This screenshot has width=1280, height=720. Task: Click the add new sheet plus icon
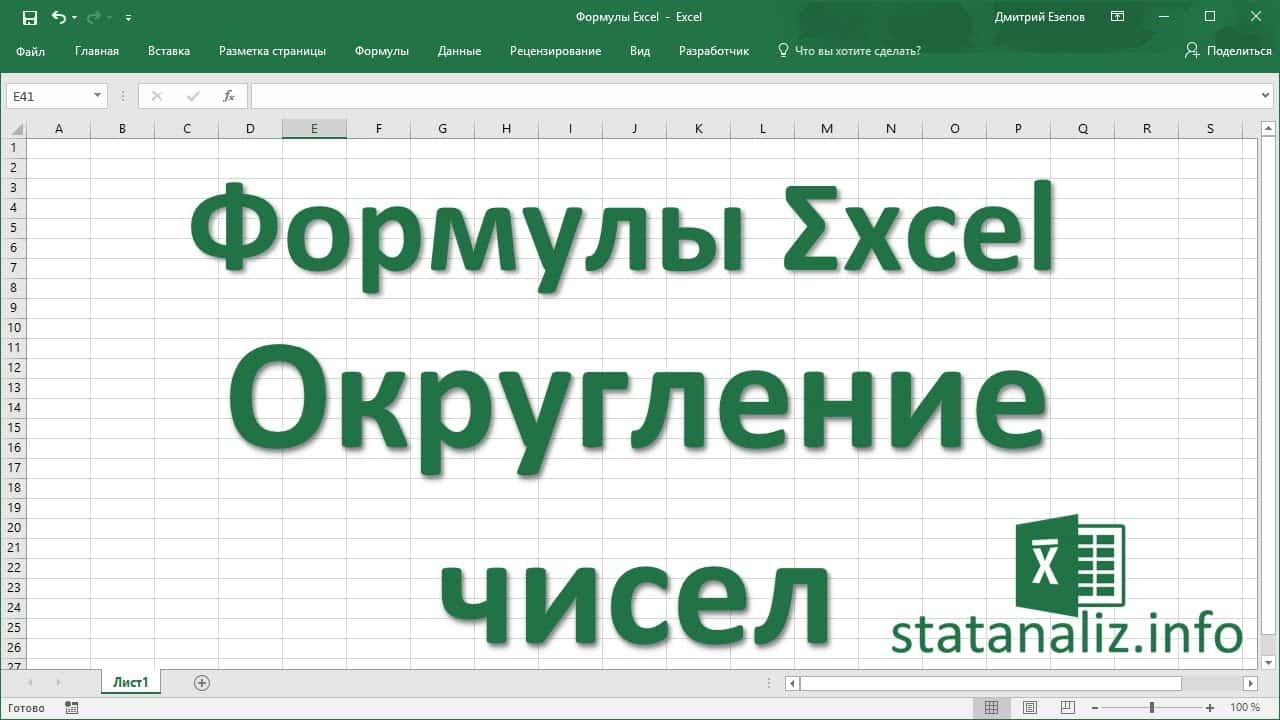(x=202, y=683)
